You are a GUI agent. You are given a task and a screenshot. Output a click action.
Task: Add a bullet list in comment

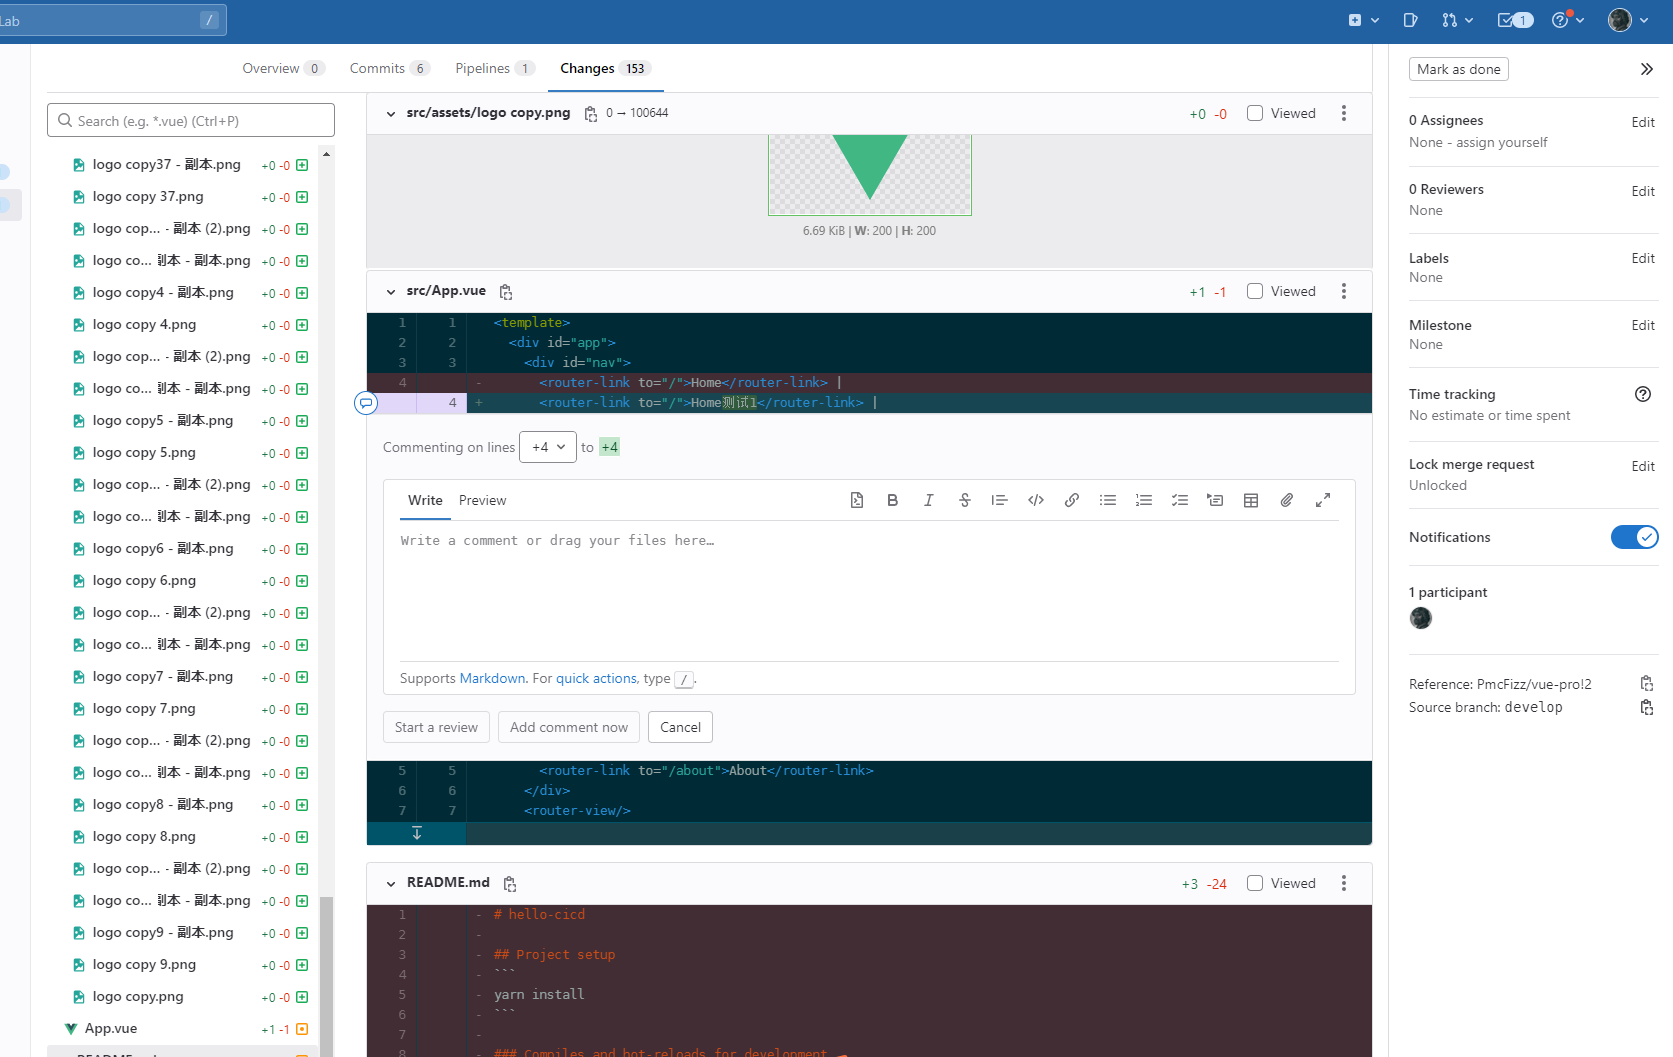tap(1108, 500)
